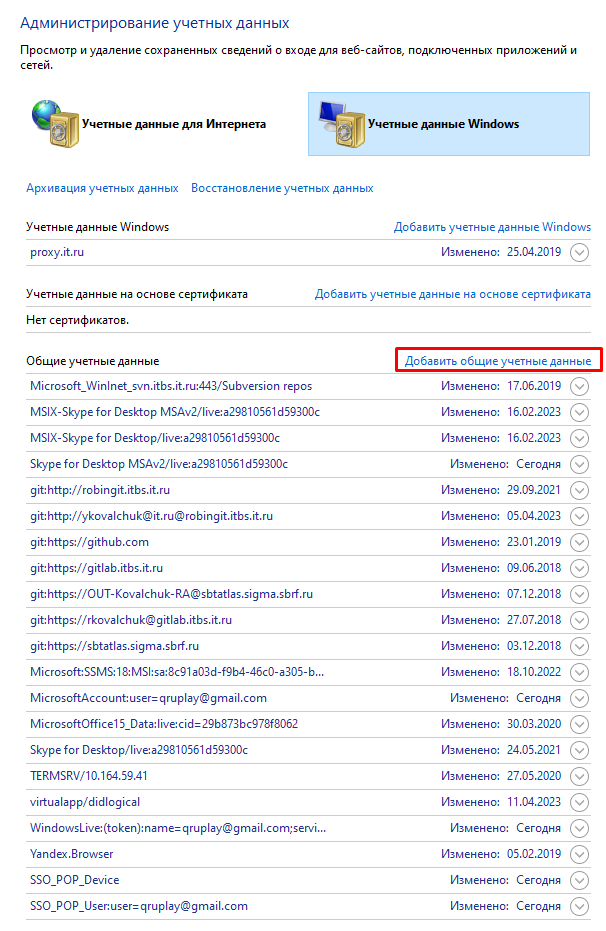The height and width of the screenshot is (931, 606).
Task: Open git:https://OUT-Kovalchuk-RA@sbtatlas.sigma.sbrf.ru entry
Action: 172,594
